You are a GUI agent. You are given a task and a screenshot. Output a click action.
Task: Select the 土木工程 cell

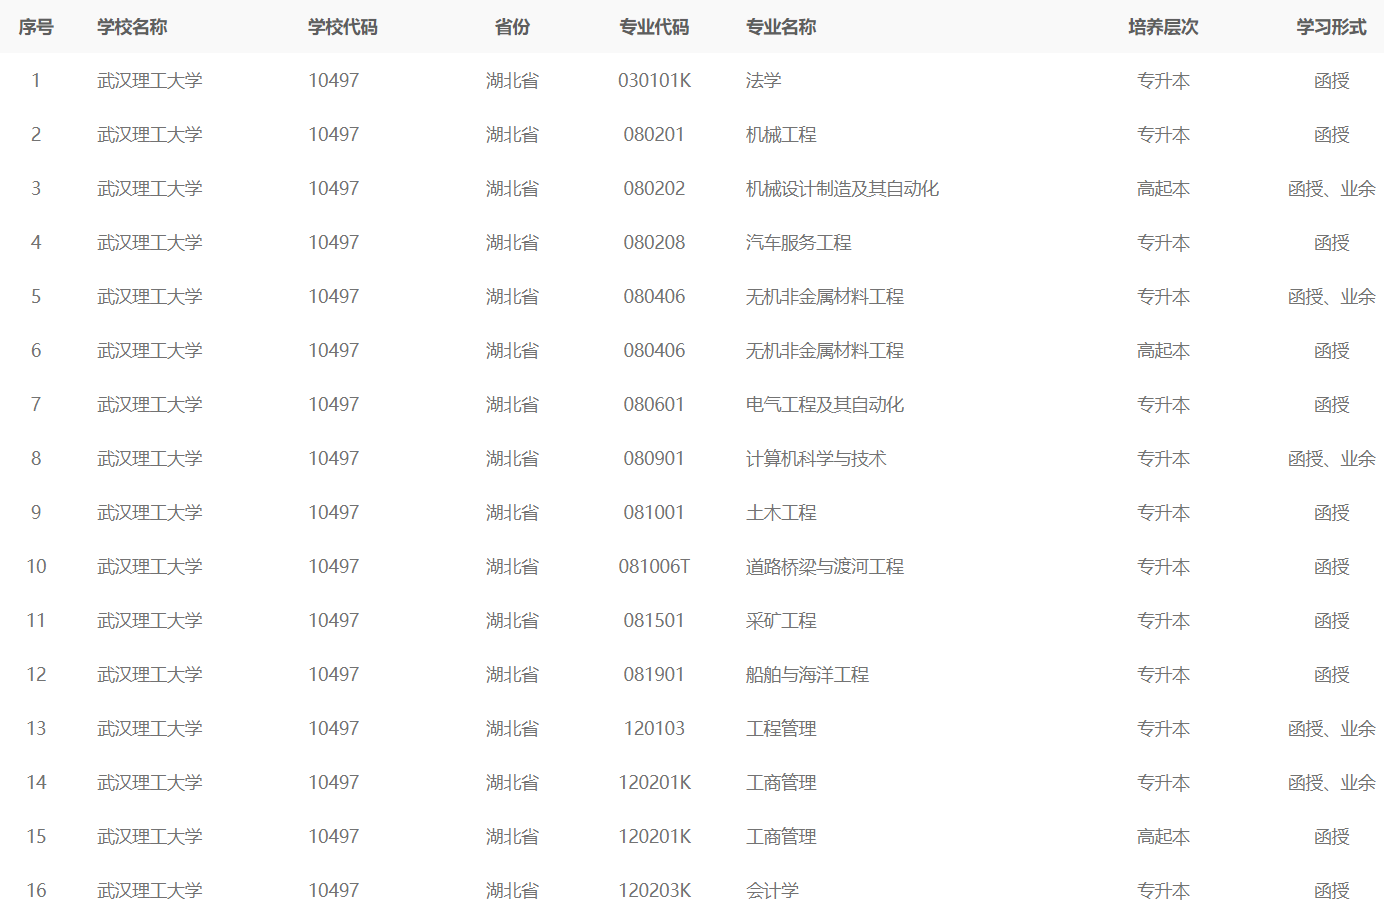[781, 513]
